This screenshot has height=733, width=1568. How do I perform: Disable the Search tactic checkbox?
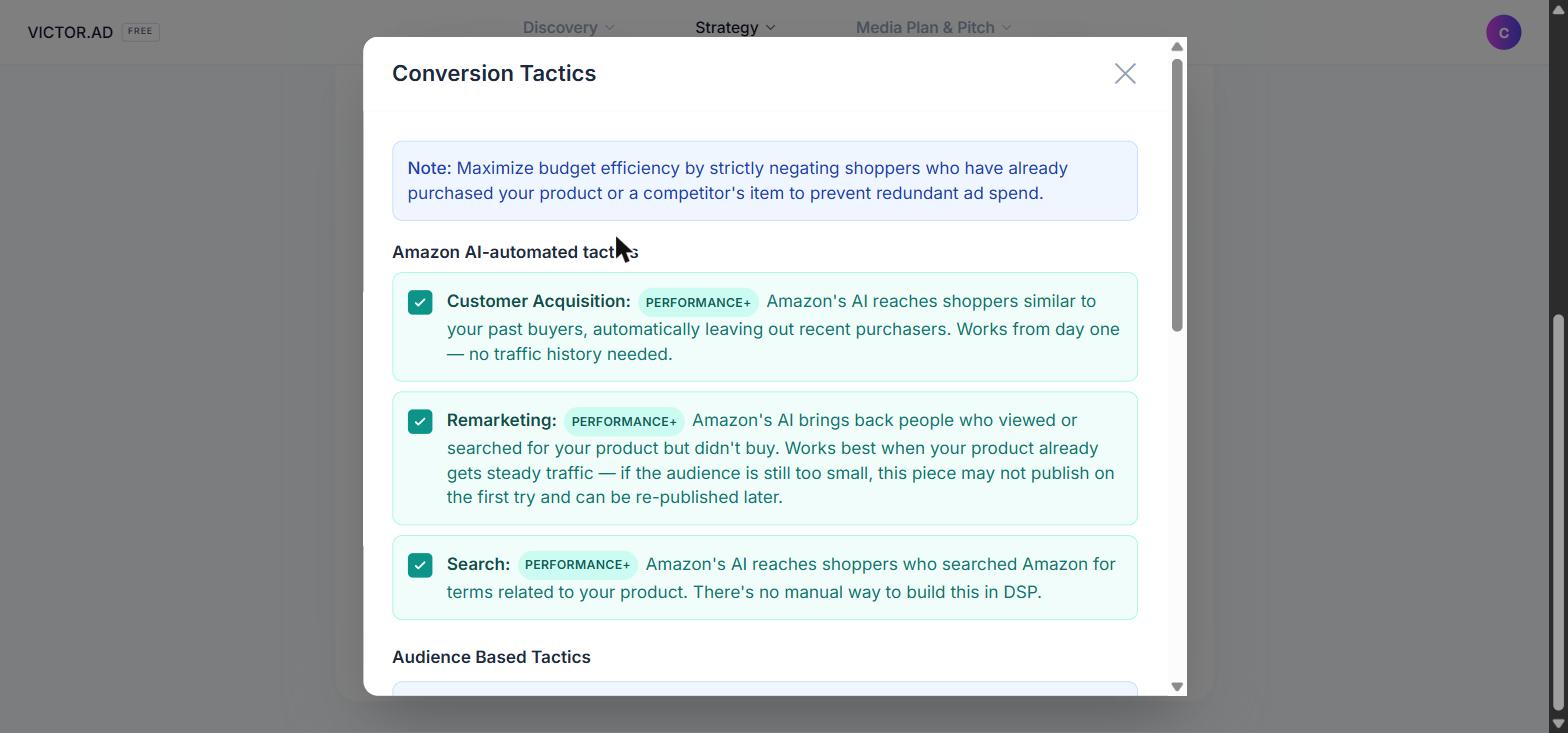(x=420, y=565)
